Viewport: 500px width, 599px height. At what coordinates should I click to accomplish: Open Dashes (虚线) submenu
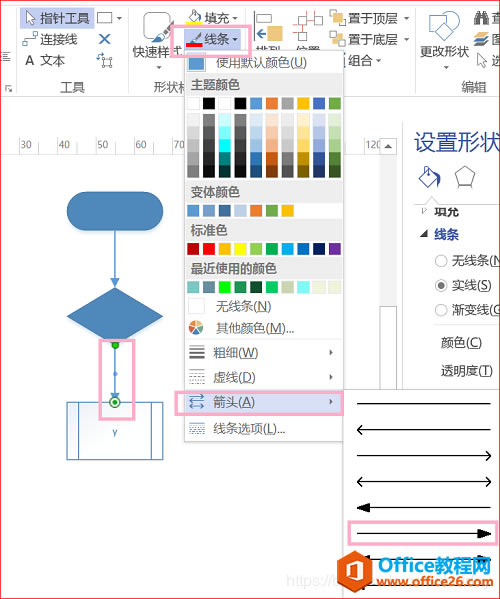click(x=264, y=377)
